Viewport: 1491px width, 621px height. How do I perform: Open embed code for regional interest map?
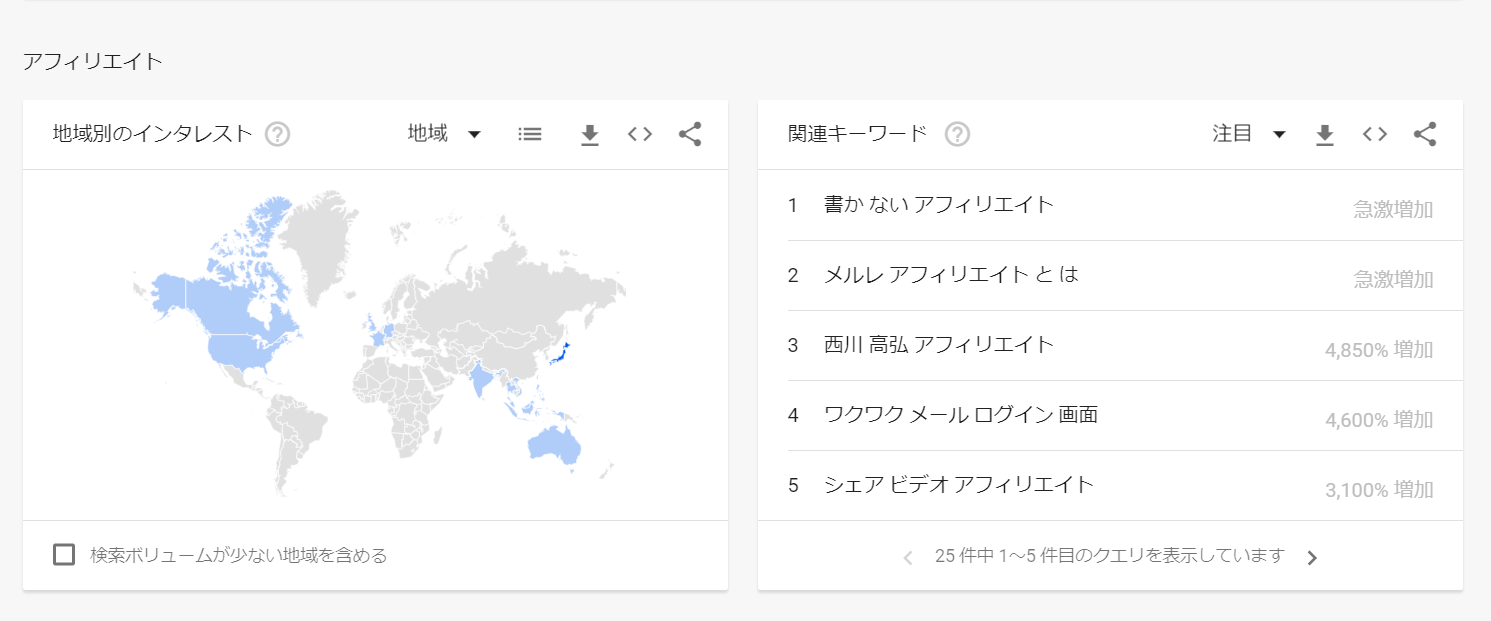point(640,134)
